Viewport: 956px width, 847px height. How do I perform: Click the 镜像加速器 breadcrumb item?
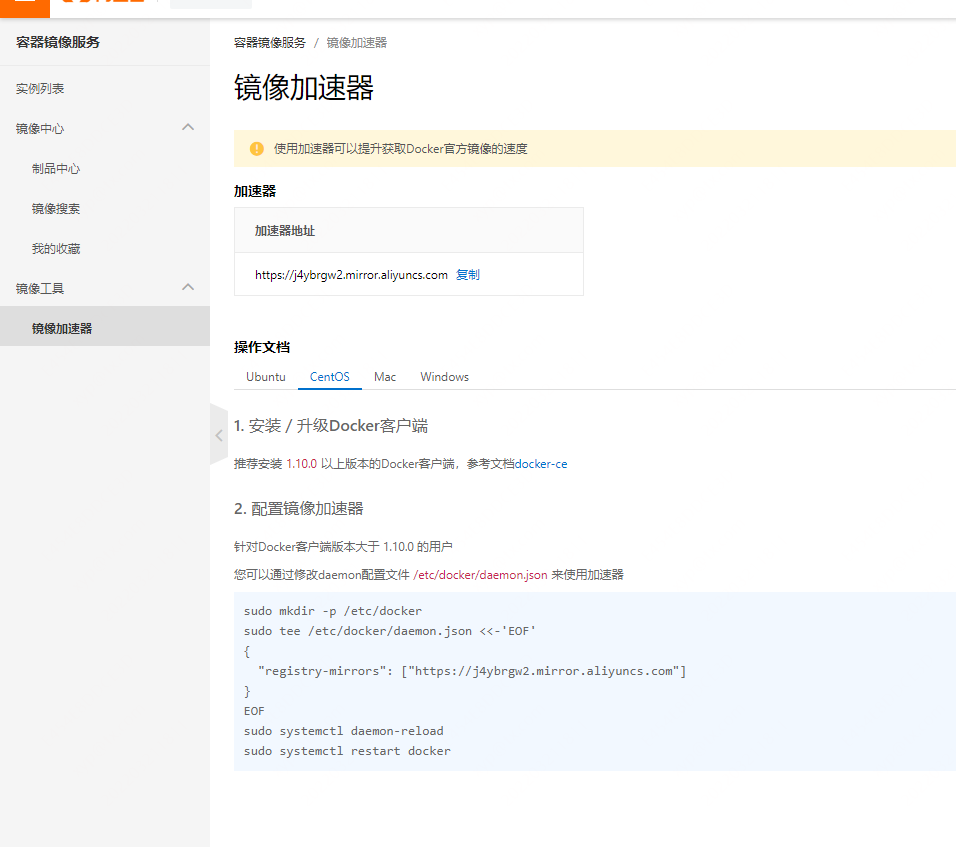[357, 43]
